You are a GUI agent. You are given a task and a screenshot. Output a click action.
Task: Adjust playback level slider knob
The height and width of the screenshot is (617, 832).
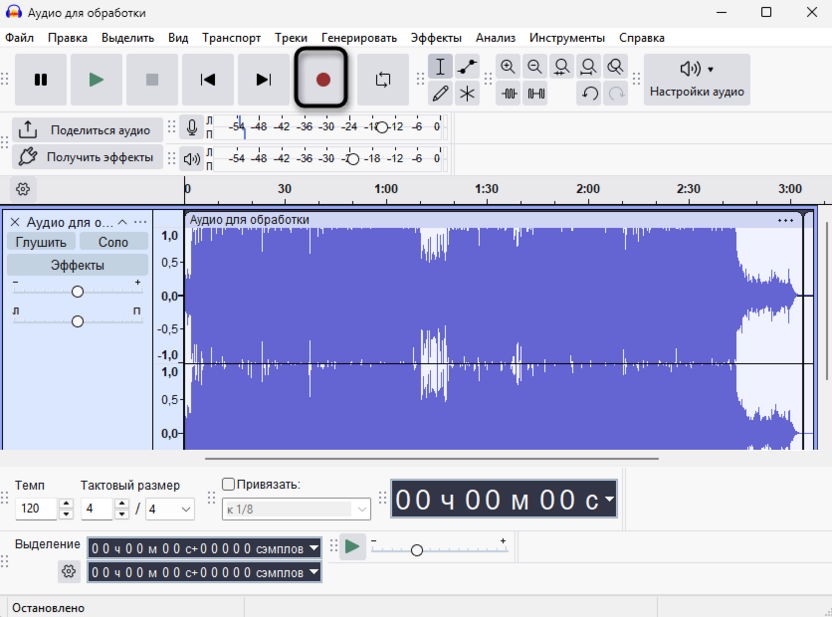click(x=353, y=159)
